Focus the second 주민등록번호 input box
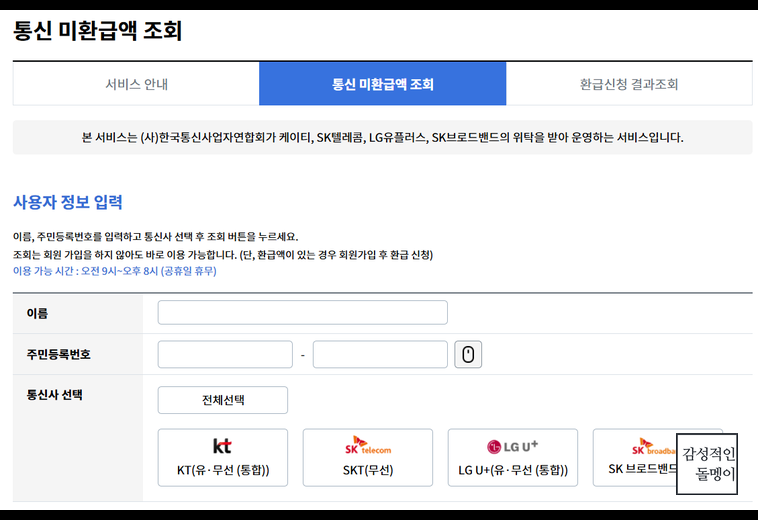This screenshot has width=758, height=520. point(380,354)
